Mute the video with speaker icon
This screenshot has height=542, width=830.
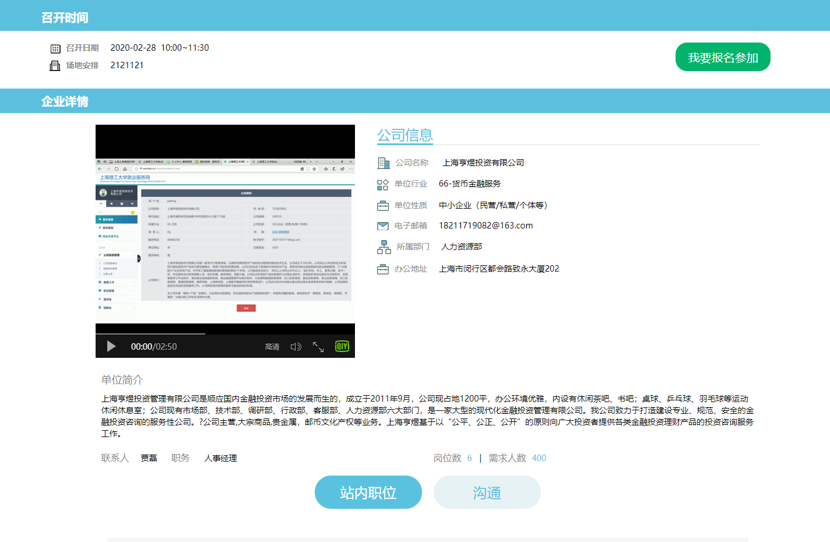click(296, 346)
